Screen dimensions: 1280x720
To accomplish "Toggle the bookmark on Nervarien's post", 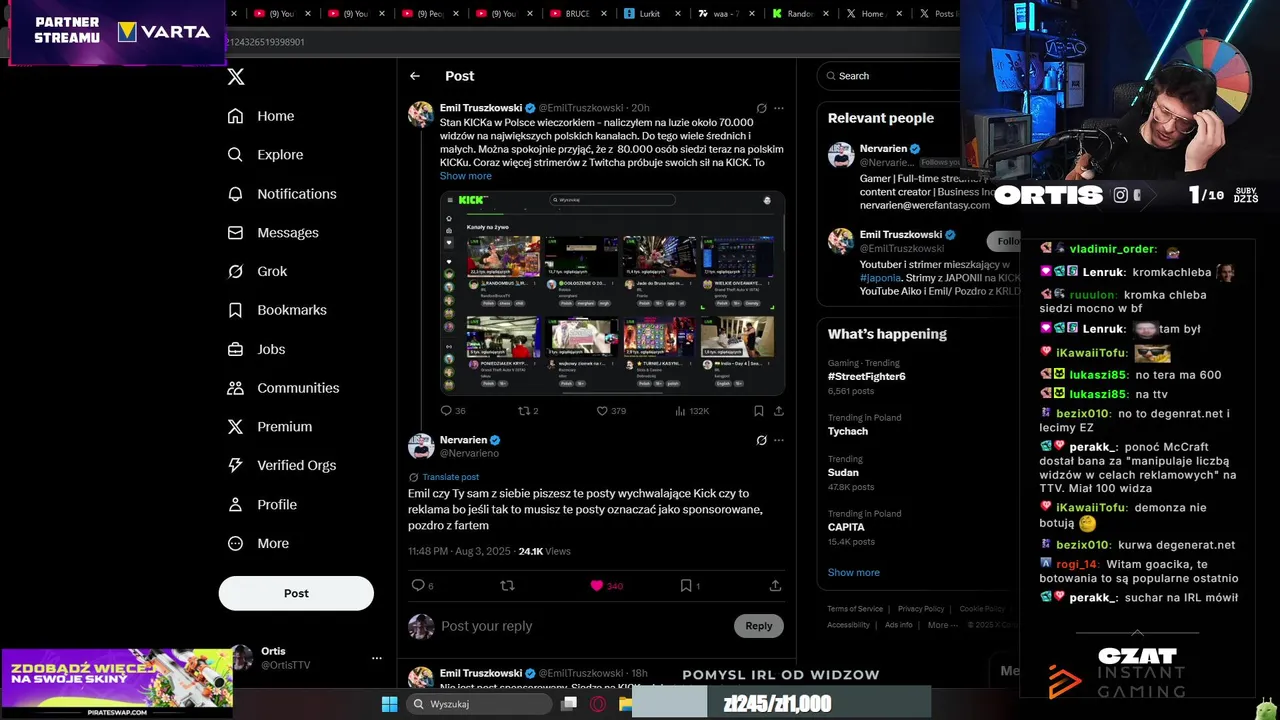I will pyautogui.click(x=686, y=585).
